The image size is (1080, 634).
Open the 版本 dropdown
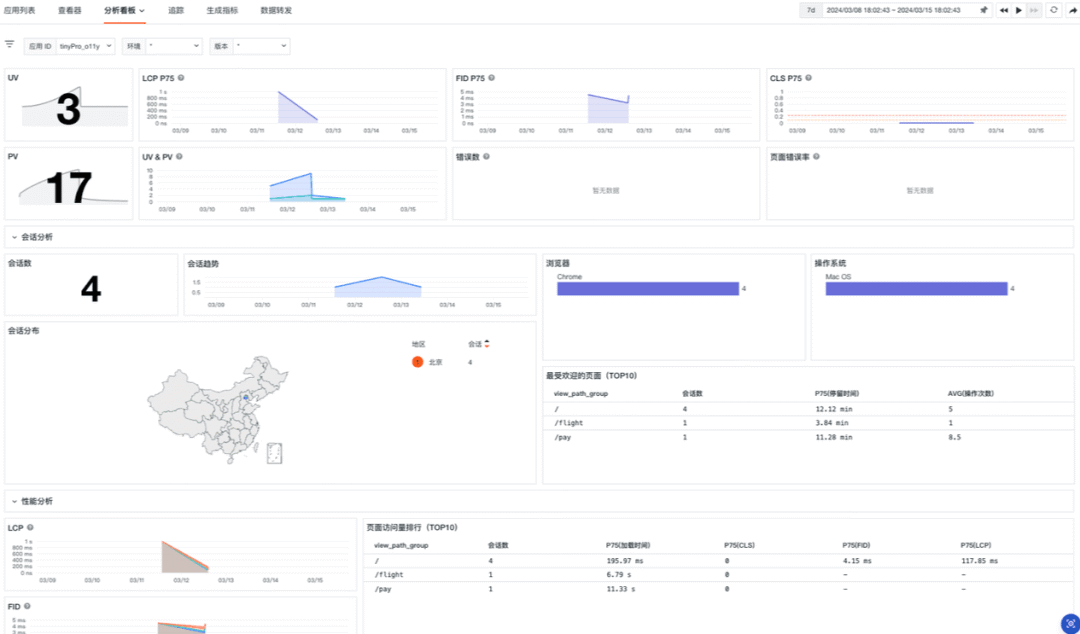[261, 46]
